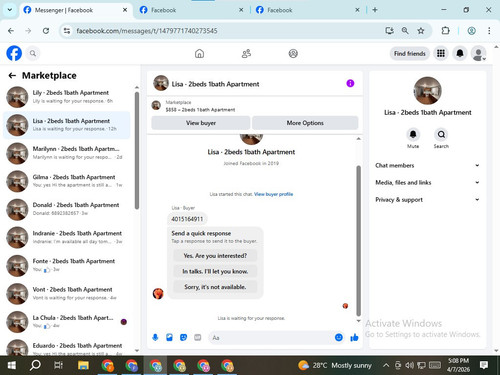Open the account avatar menu
The width and height of the screenshot is (500, 375).
(478, 54)
